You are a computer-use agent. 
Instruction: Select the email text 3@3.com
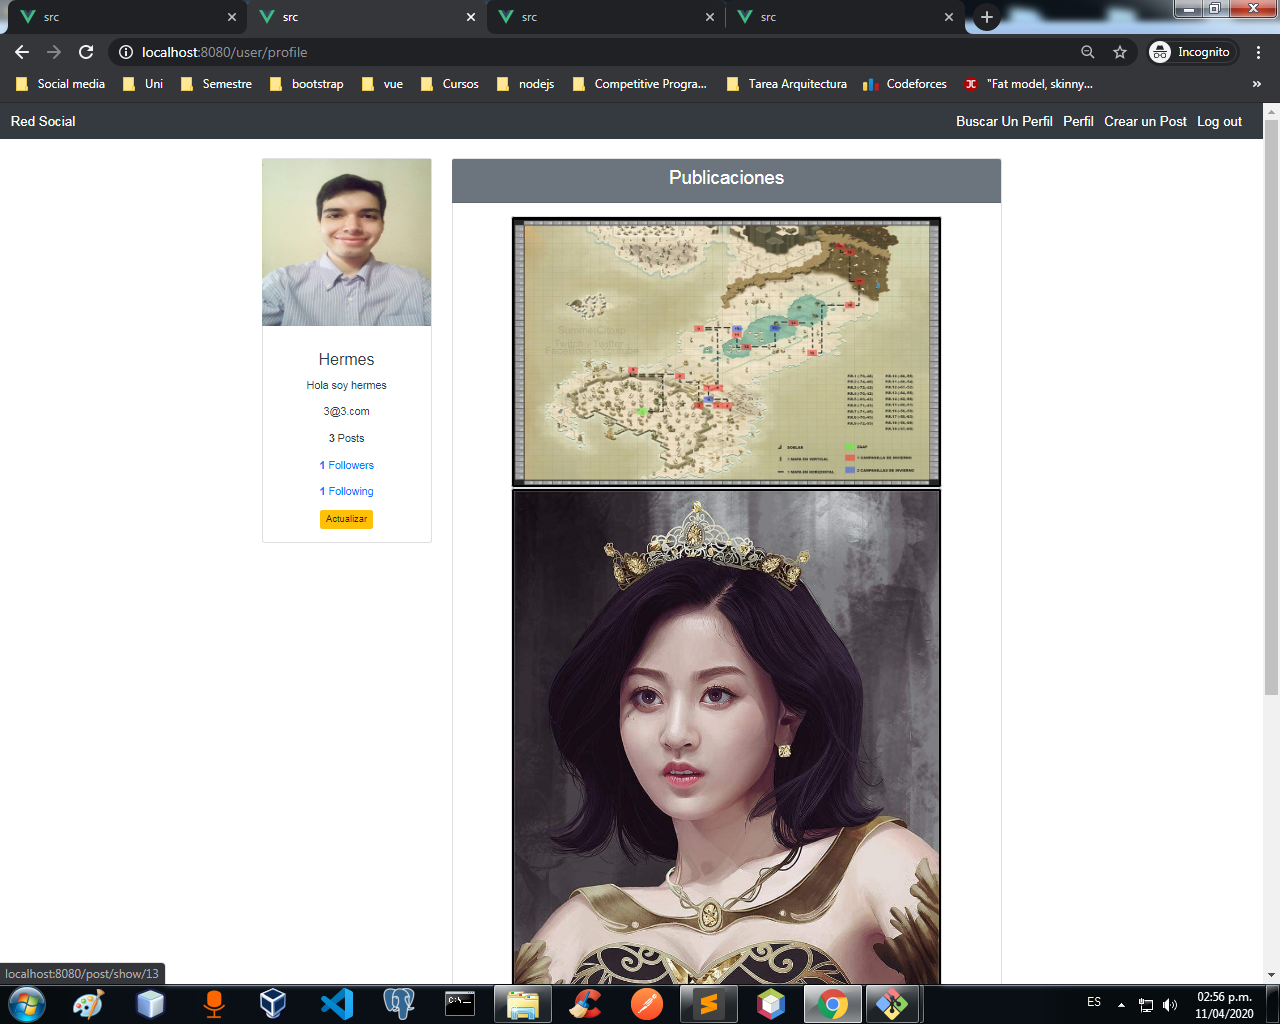(346, 411)
